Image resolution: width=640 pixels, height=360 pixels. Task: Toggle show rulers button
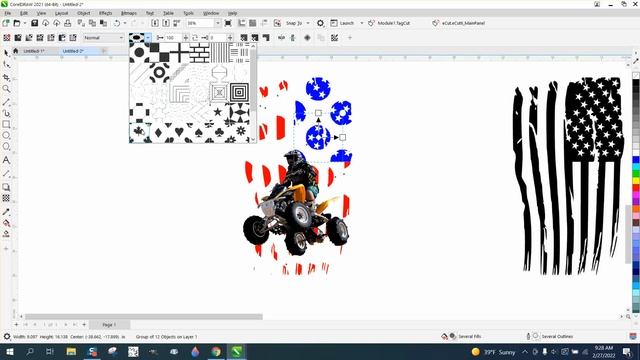tap(242, 23)
